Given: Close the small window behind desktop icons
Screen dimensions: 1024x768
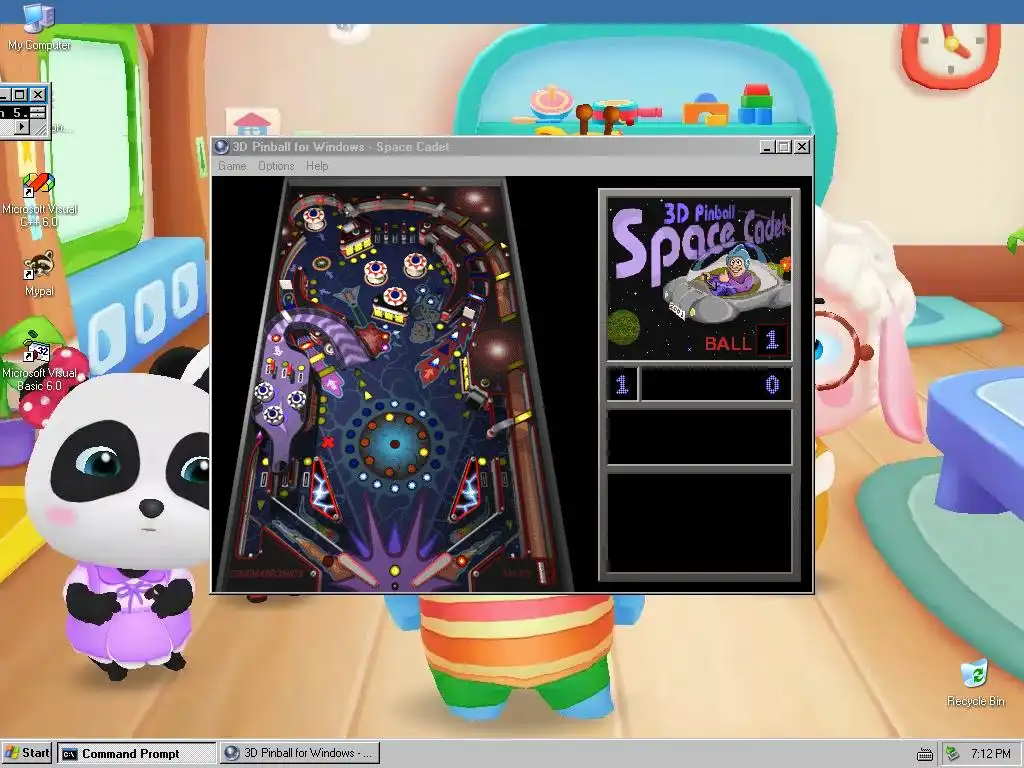Looking at the screenshot, I should [x=39, y=95].
